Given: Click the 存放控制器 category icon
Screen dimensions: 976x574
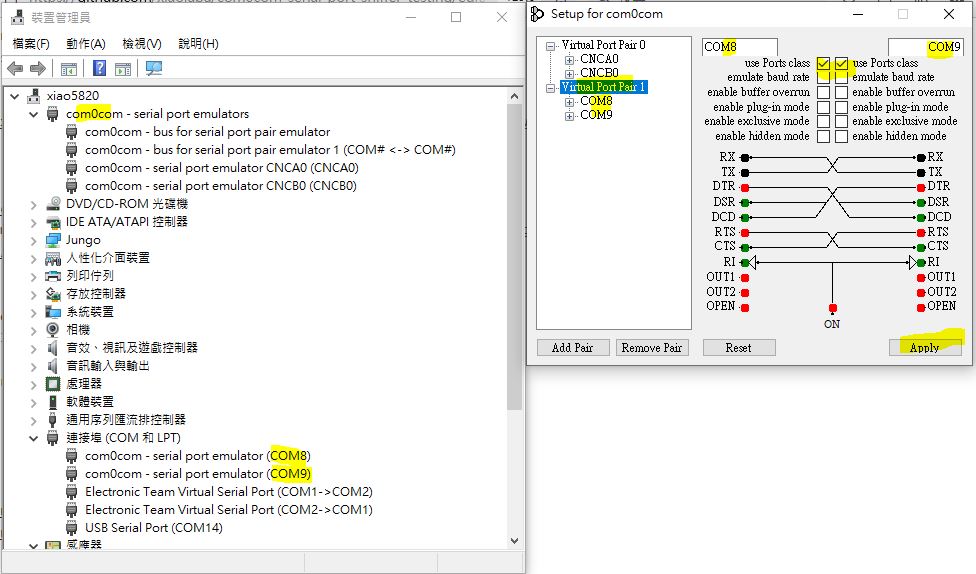Looking at the screenshot, I should click(x=54, y=294).
